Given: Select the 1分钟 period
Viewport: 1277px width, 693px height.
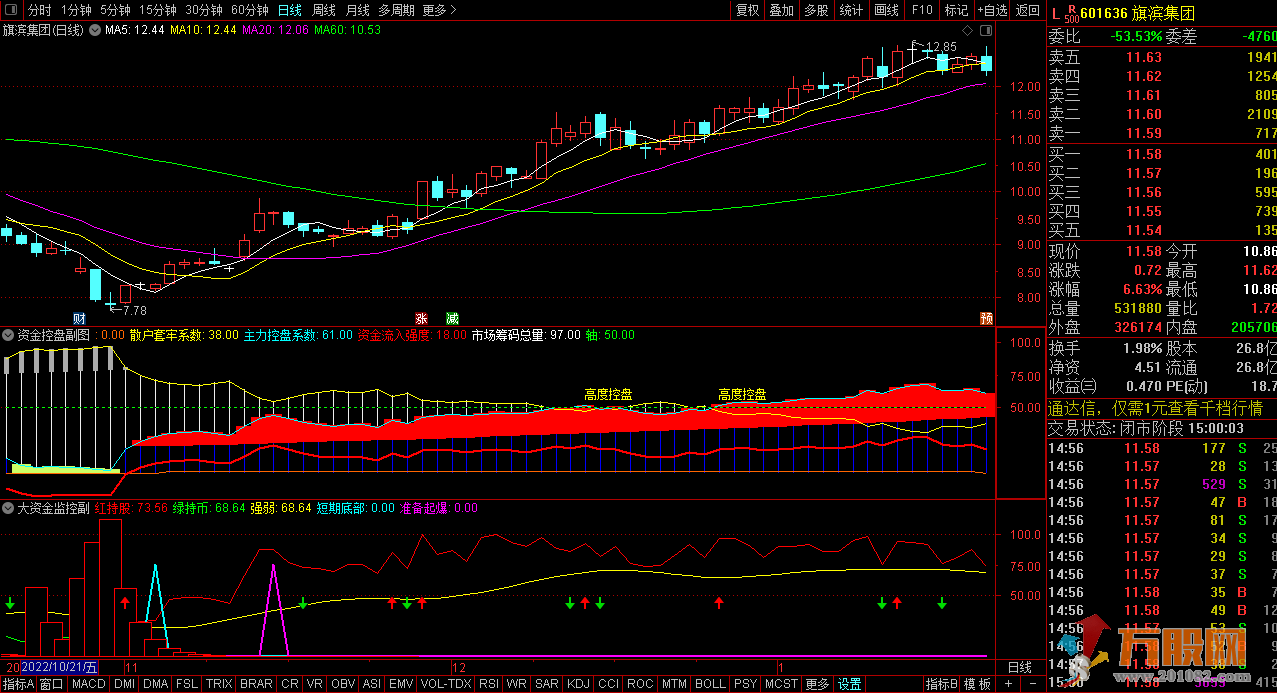Looking at the screenshot, I should [x=76, y=10].
